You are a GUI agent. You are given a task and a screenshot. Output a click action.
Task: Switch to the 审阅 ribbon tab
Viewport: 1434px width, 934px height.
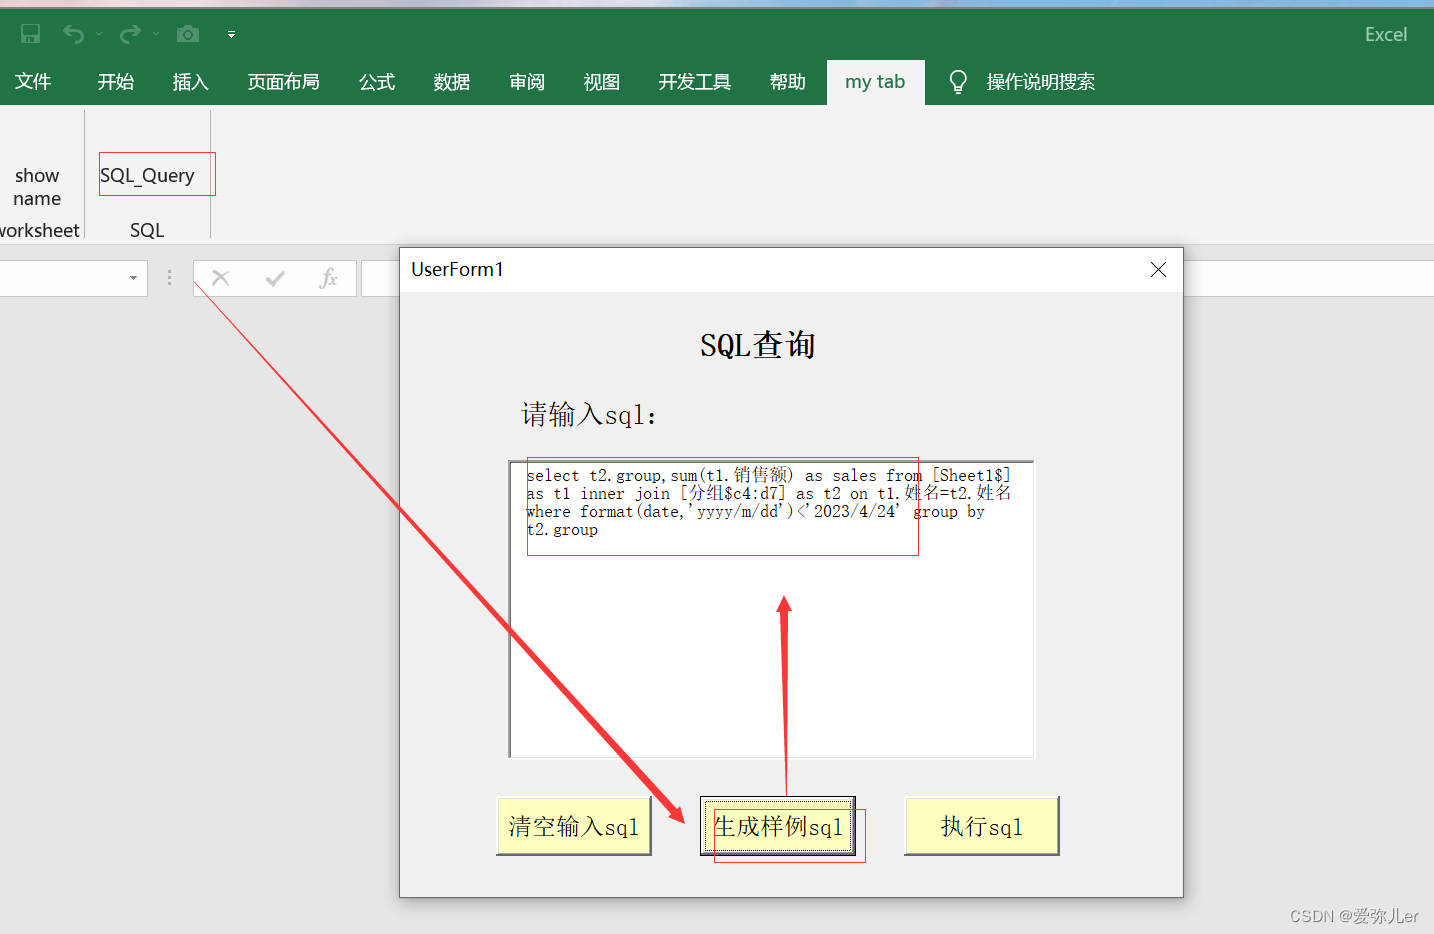(527, 82)
